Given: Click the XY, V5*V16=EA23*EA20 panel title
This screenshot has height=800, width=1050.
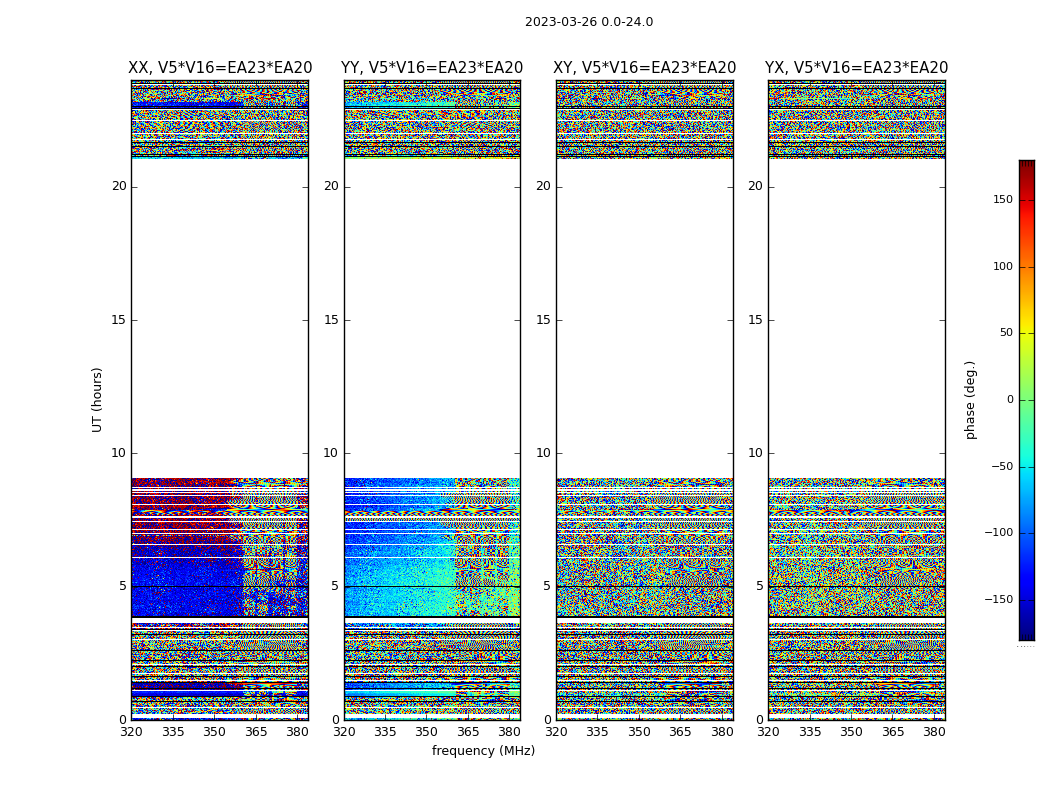Looking at the screenshot, I should click(x=644, y=68).
